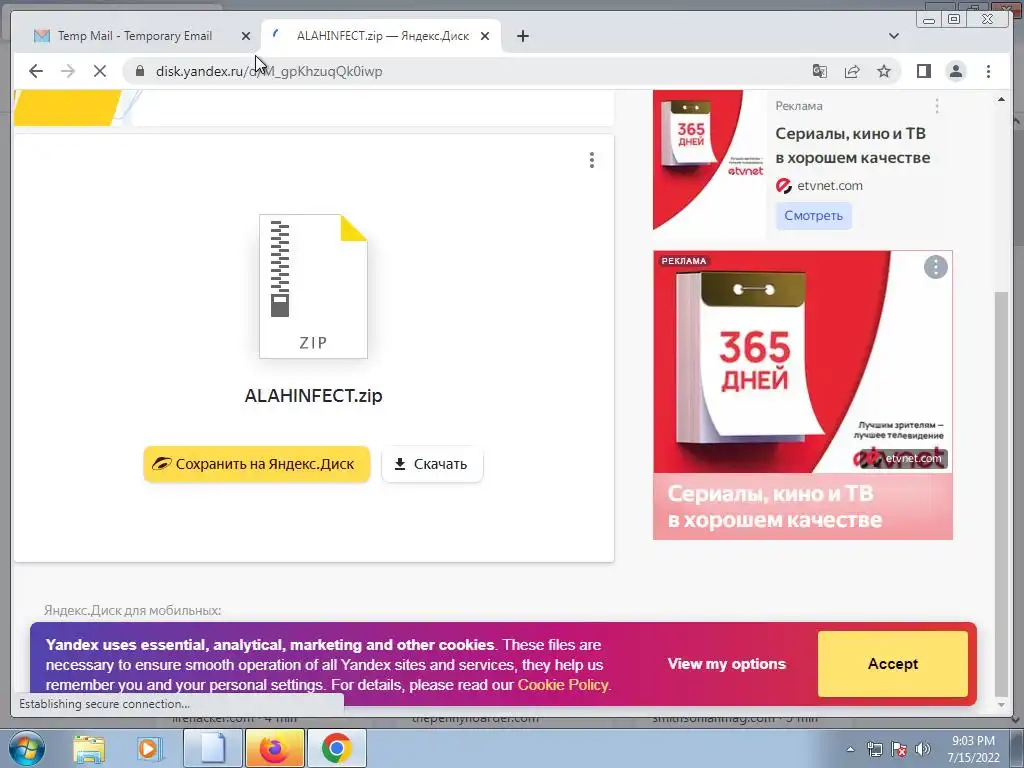Open the Cookie Policy link

point(563,685)
